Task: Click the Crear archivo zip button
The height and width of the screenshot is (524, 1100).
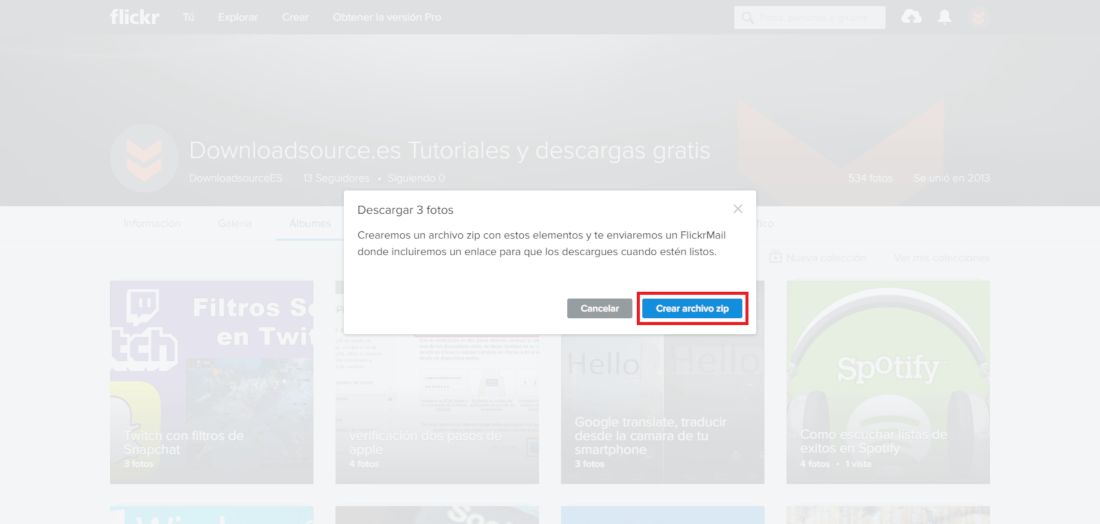Action: pos(692,309)
